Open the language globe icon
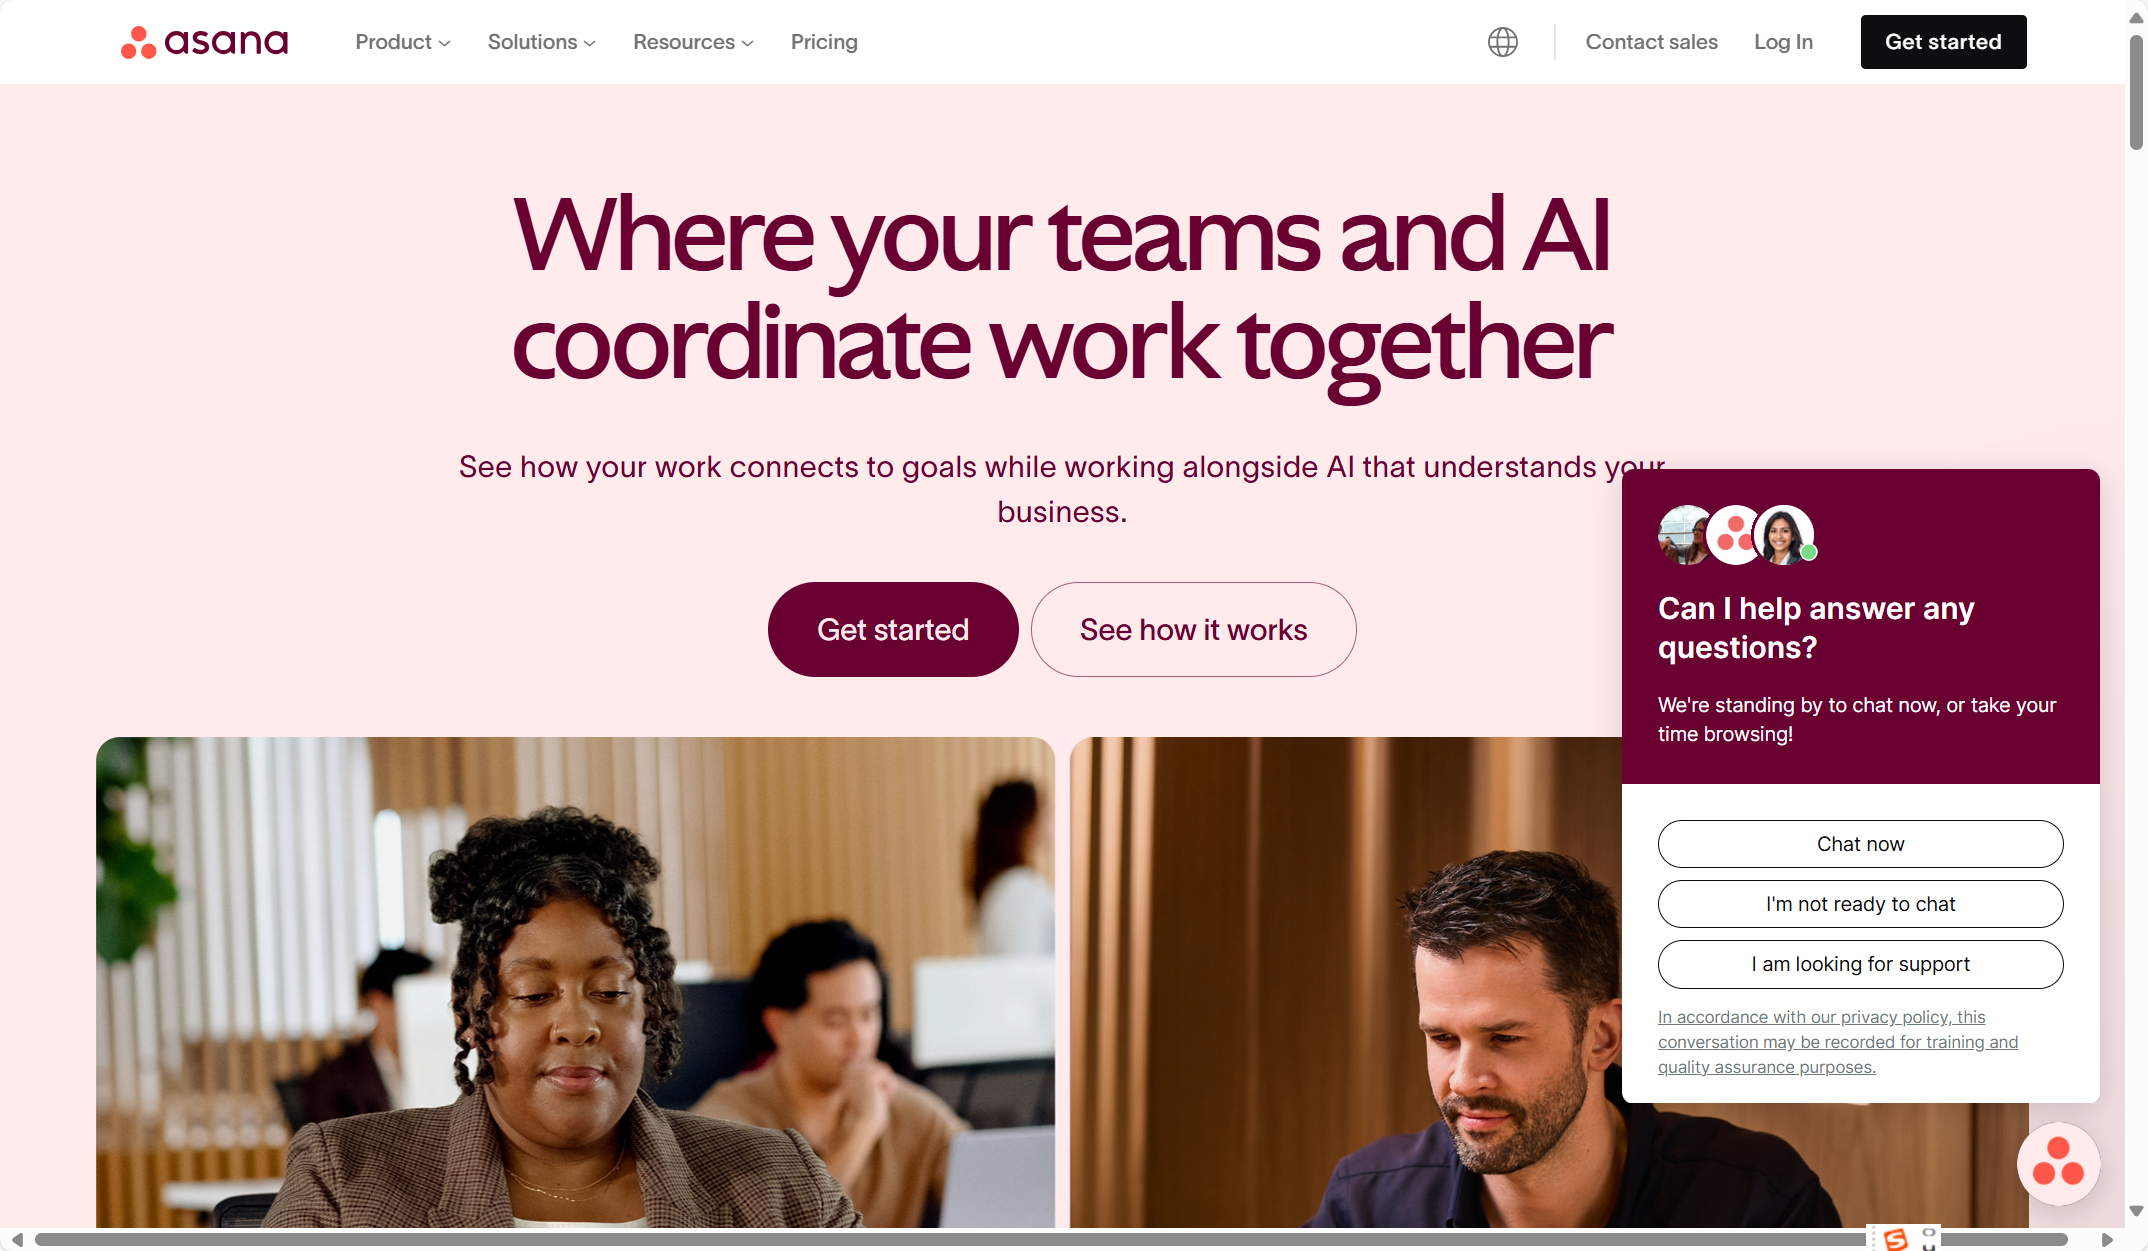2148x1251 pixels. tap(1502, 42)
